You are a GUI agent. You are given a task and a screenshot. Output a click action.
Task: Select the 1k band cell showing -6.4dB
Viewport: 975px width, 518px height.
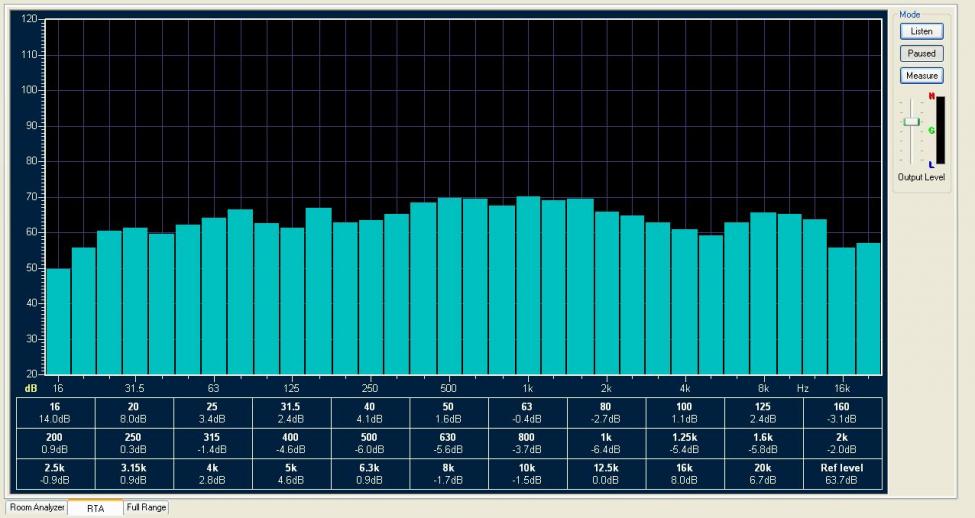pos(606,443)
